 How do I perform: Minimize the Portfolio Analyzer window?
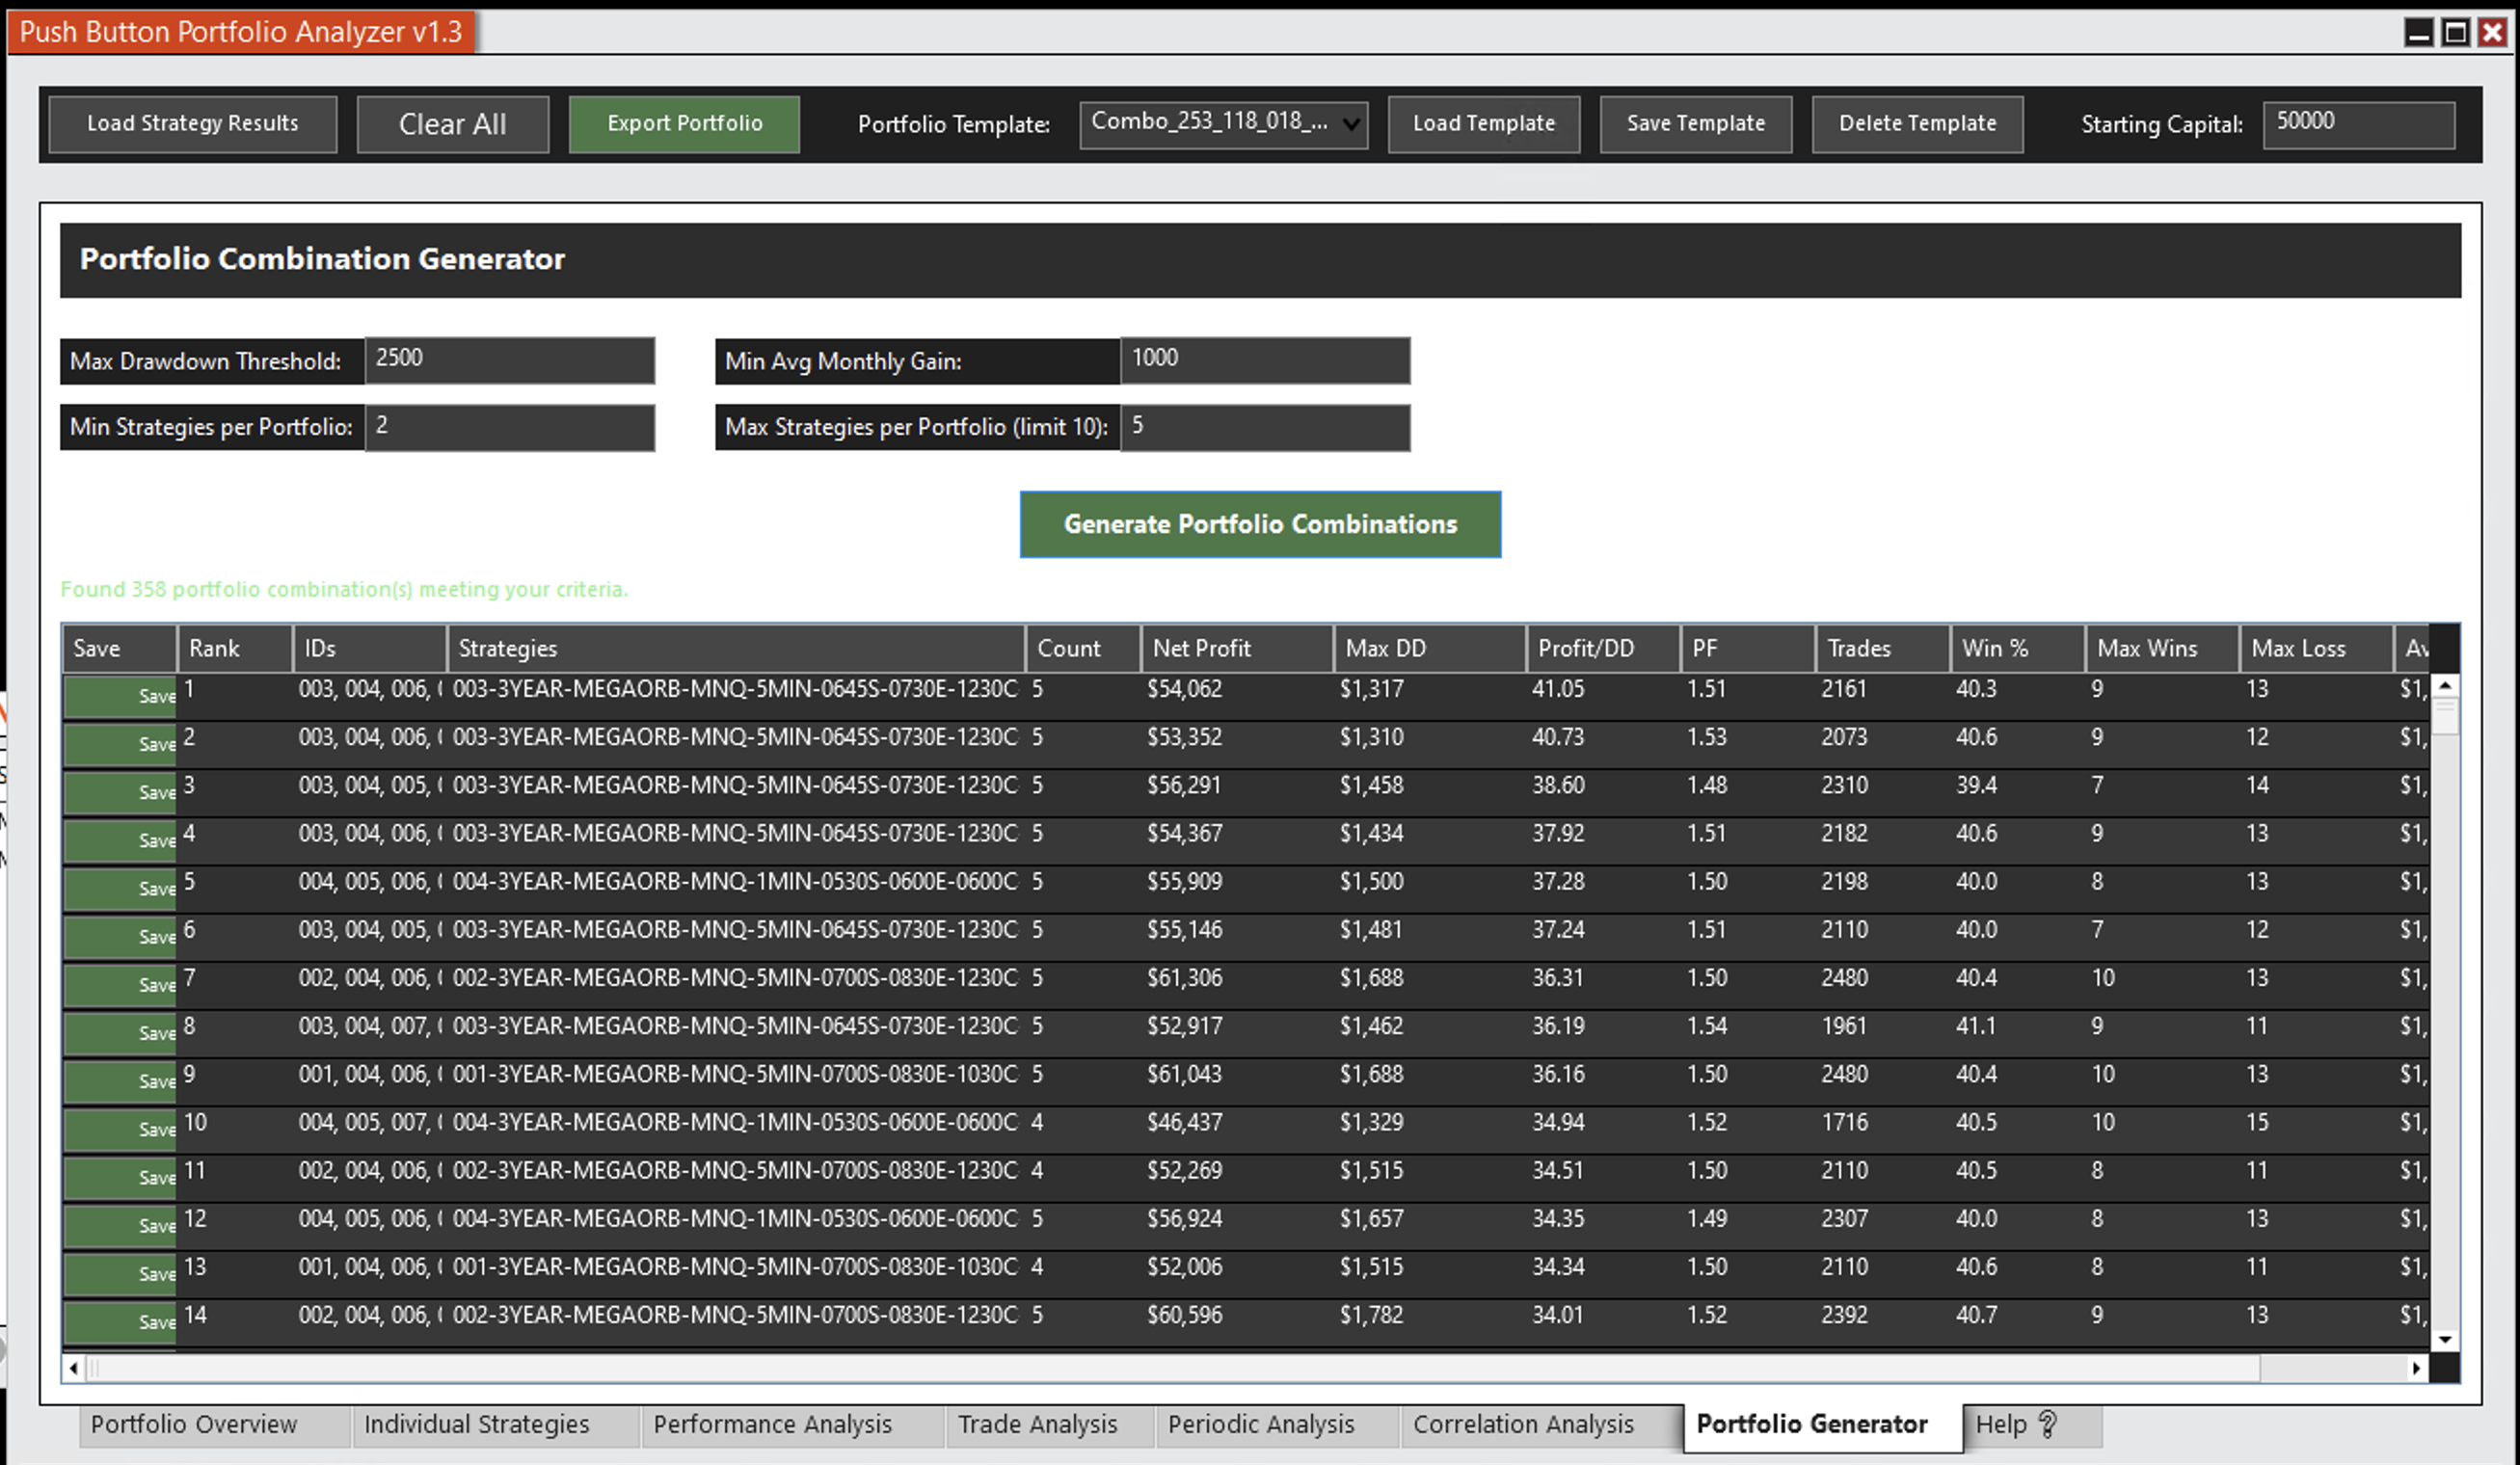[x=2418, y=33]
